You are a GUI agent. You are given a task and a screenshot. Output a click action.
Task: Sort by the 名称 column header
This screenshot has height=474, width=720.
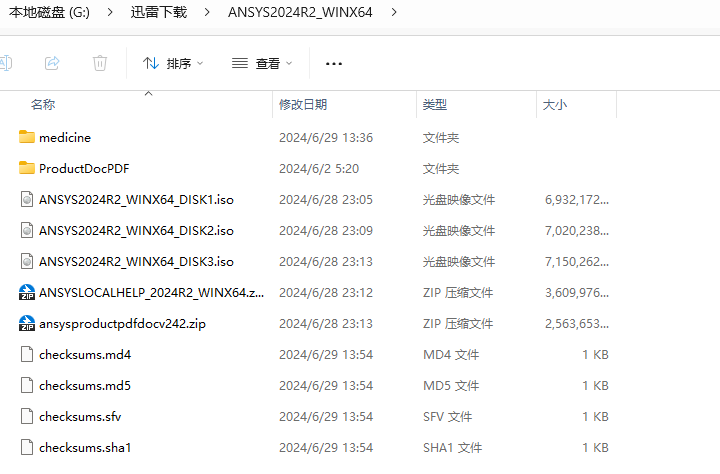[x=43, y=105]
